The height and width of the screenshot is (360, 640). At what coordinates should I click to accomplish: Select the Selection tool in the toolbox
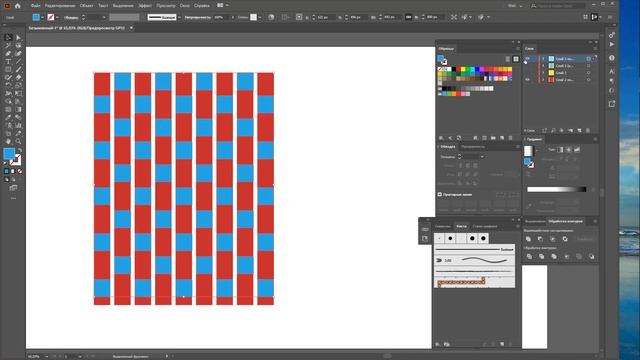(x=8, y=38)
